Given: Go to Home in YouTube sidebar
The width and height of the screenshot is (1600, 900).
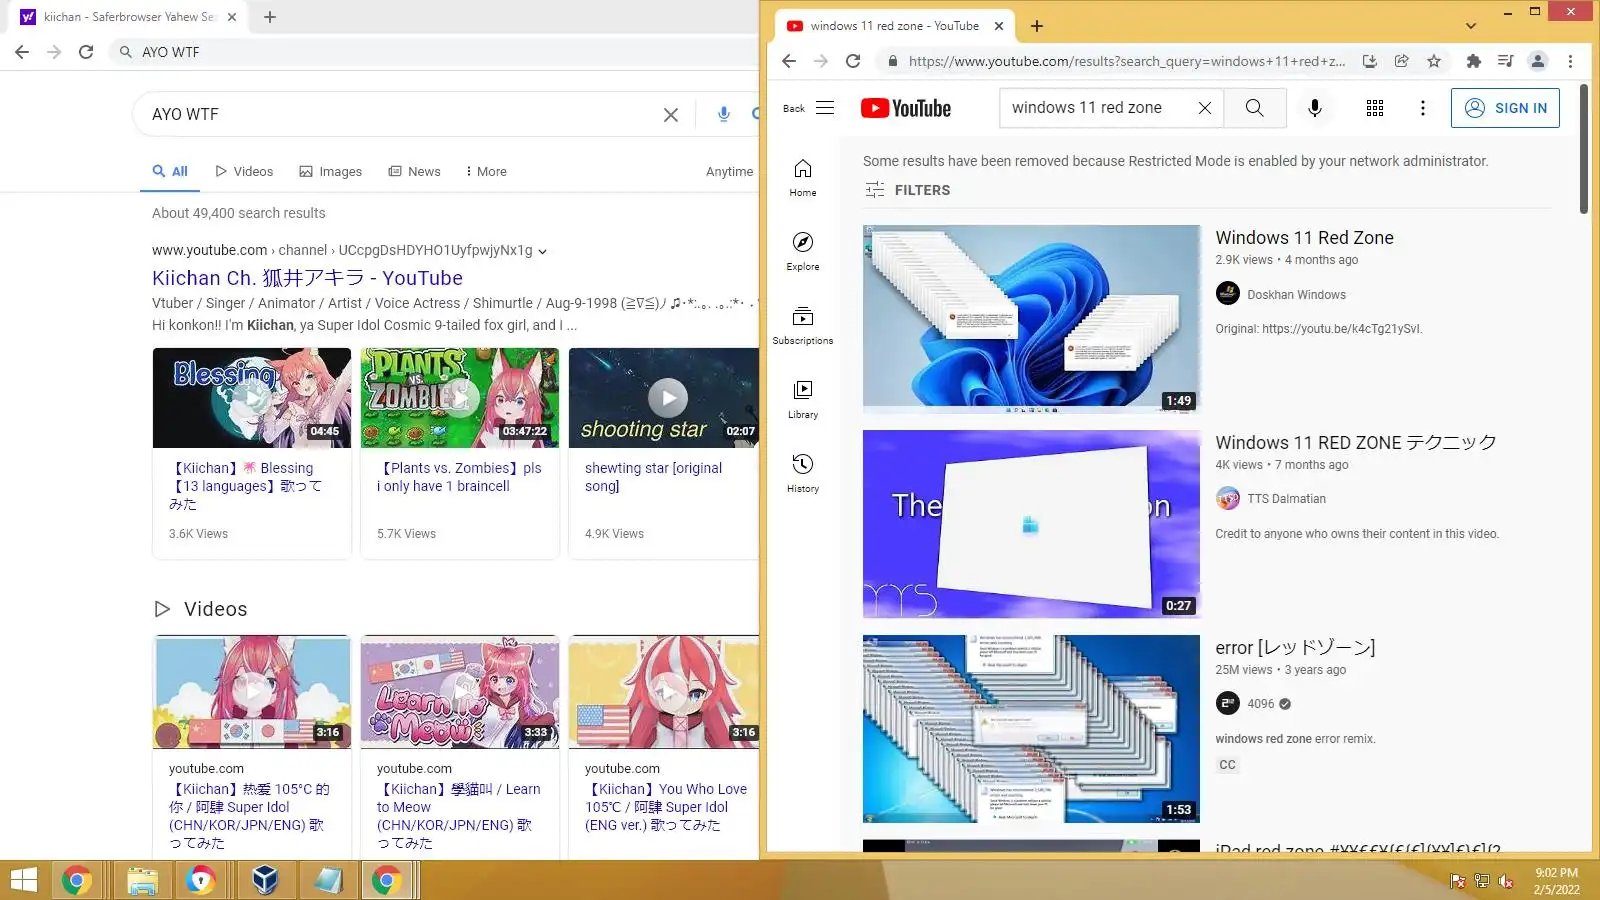Looking at the screenshot, I should (803, 177).
